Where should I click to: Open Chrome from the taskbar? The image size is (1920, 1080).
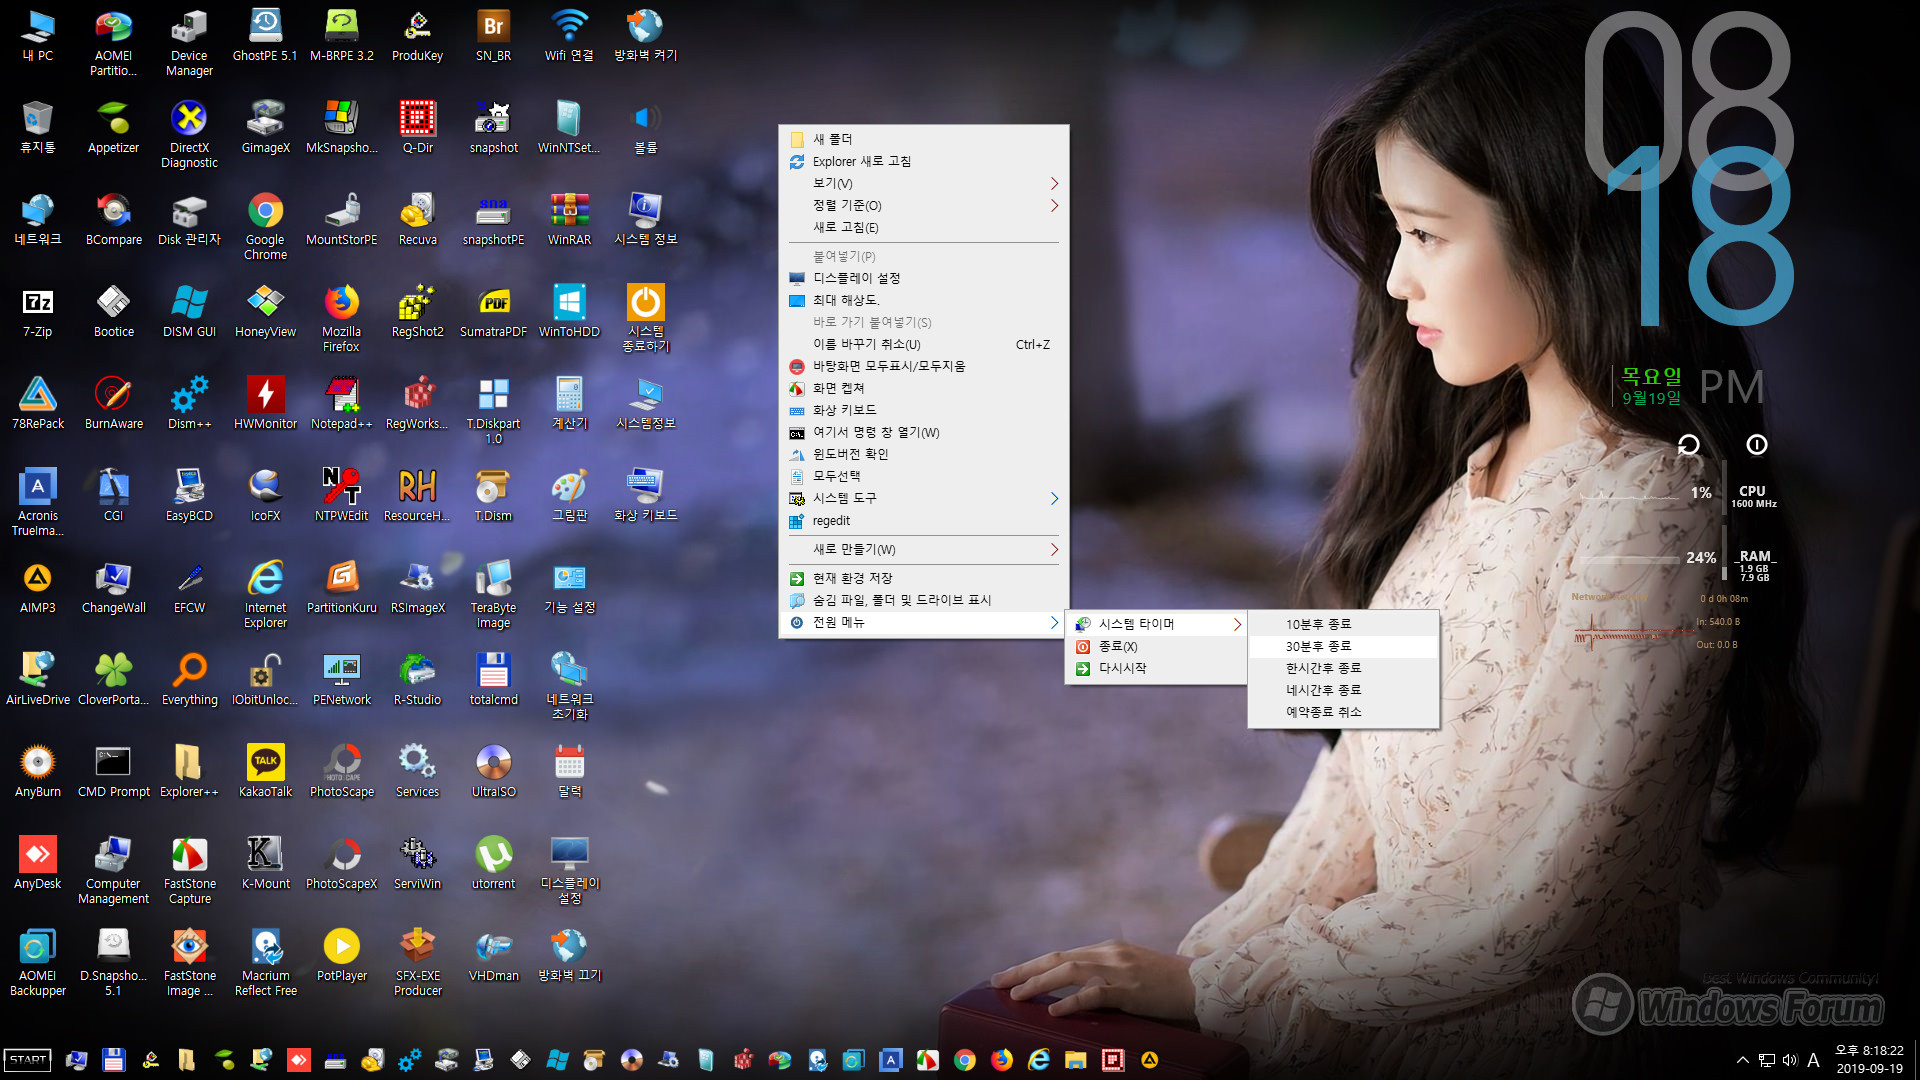pos(964,1060)
